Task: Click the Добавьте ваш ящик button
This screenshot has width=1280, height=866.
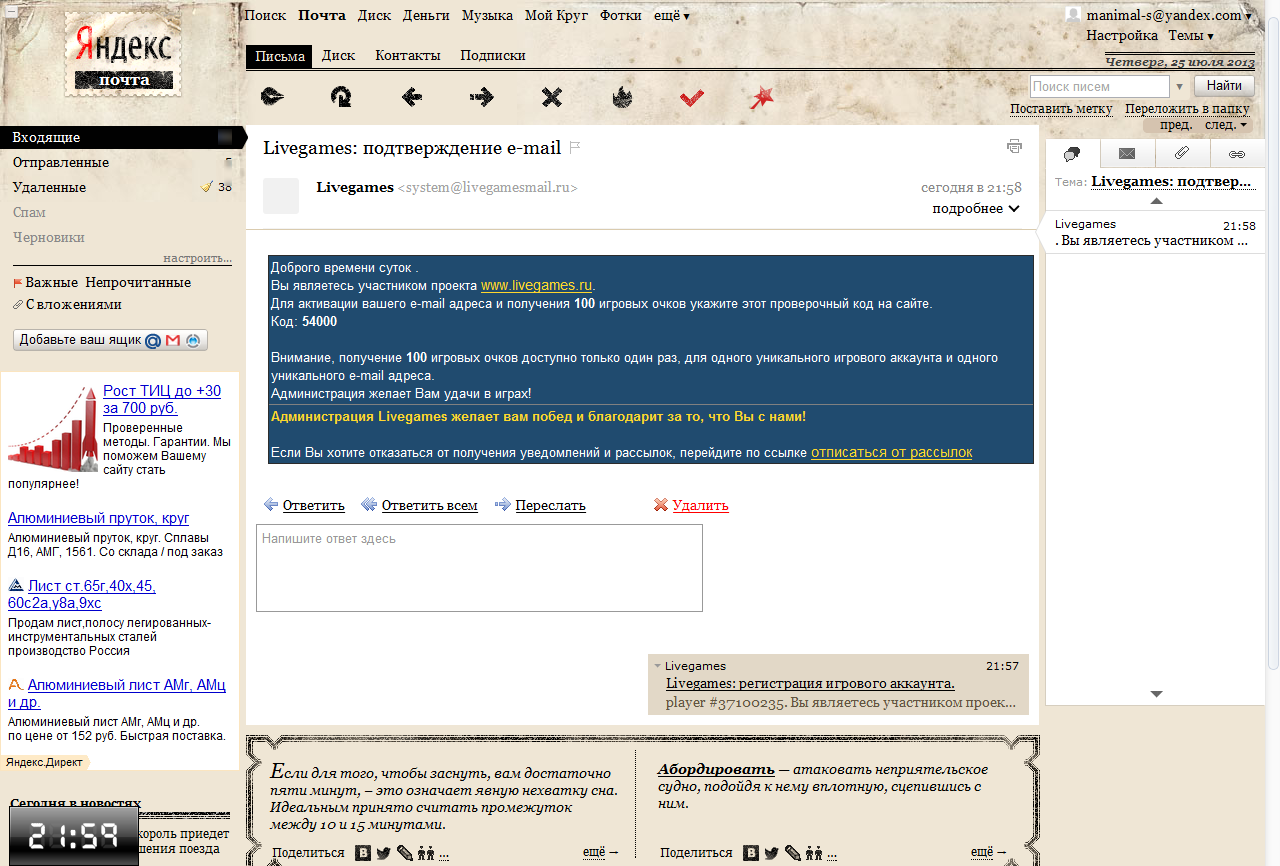Action: 110,340
